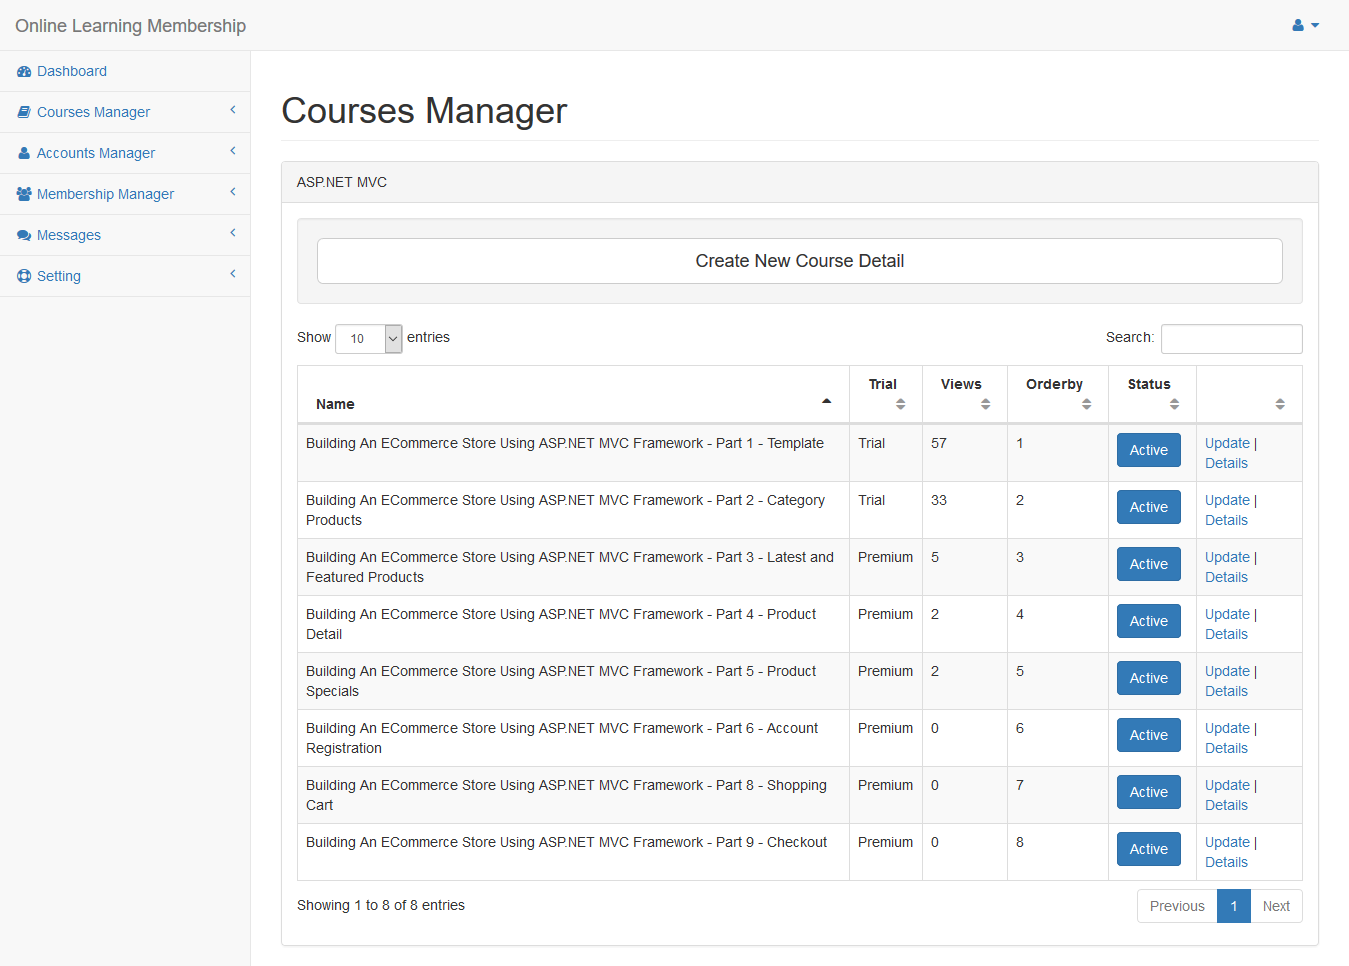Click the Setting lifebuoy icon
Viewport: 1349px width, 966px height.
pyautogui.click(x=24, y=276)
